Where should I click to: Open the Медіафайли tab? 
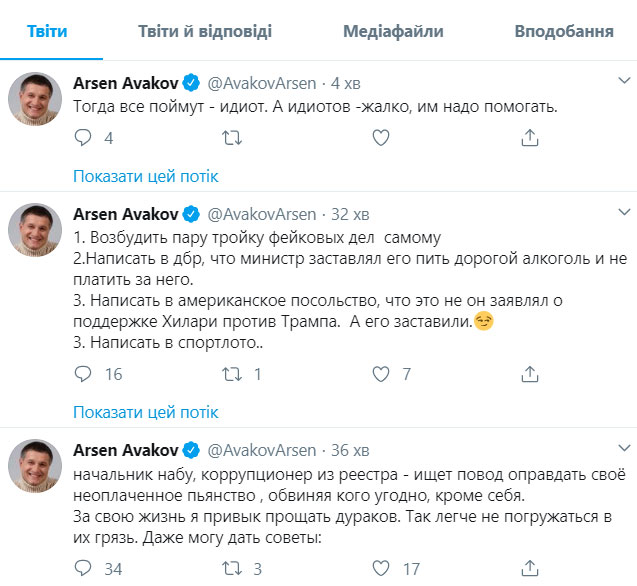point(393,31)
